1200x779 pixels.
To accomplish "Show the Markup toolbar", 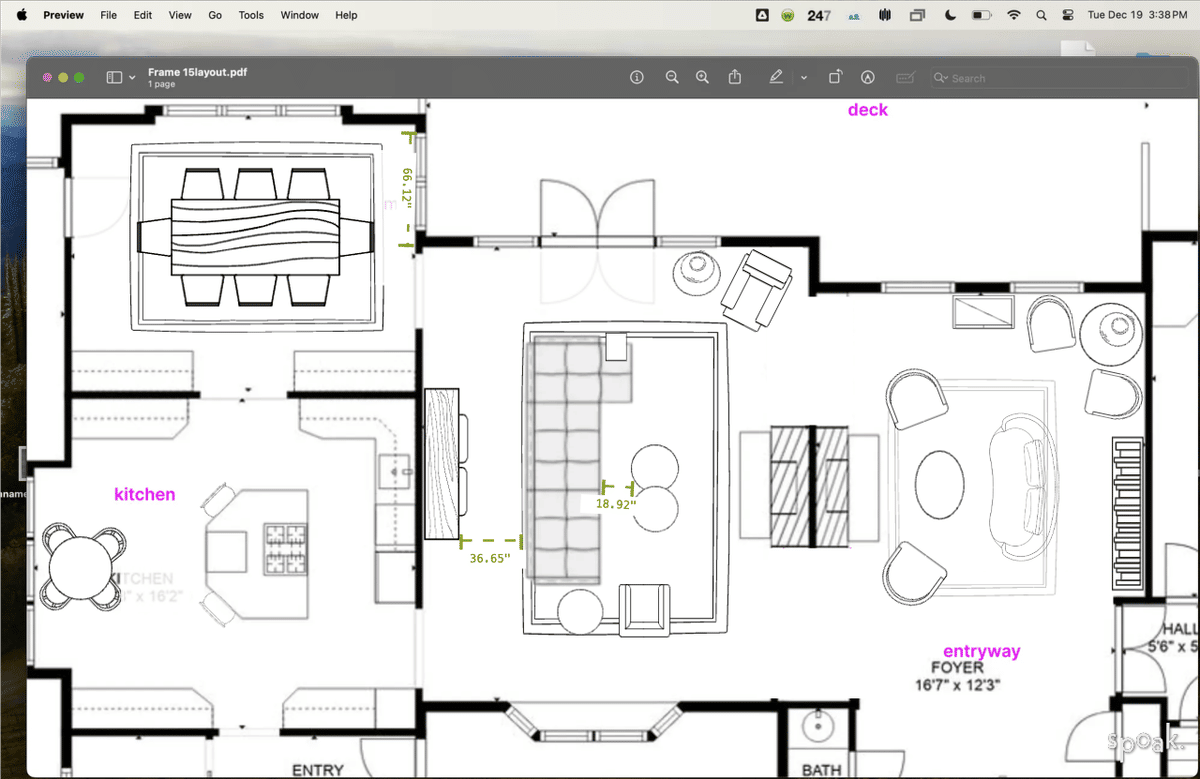I will (776, 77).
